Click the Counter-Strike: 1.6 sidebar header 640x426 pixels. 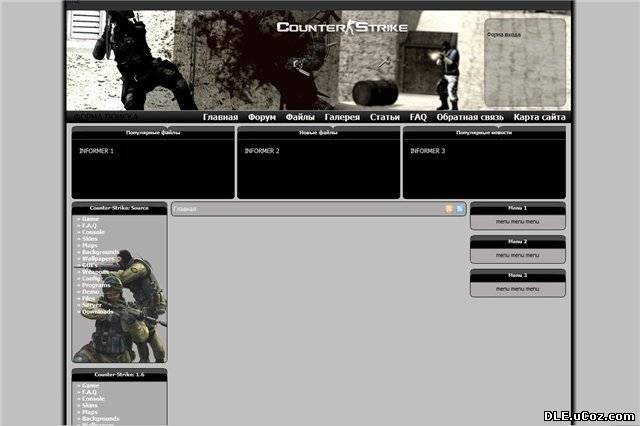tap(119, 375)
